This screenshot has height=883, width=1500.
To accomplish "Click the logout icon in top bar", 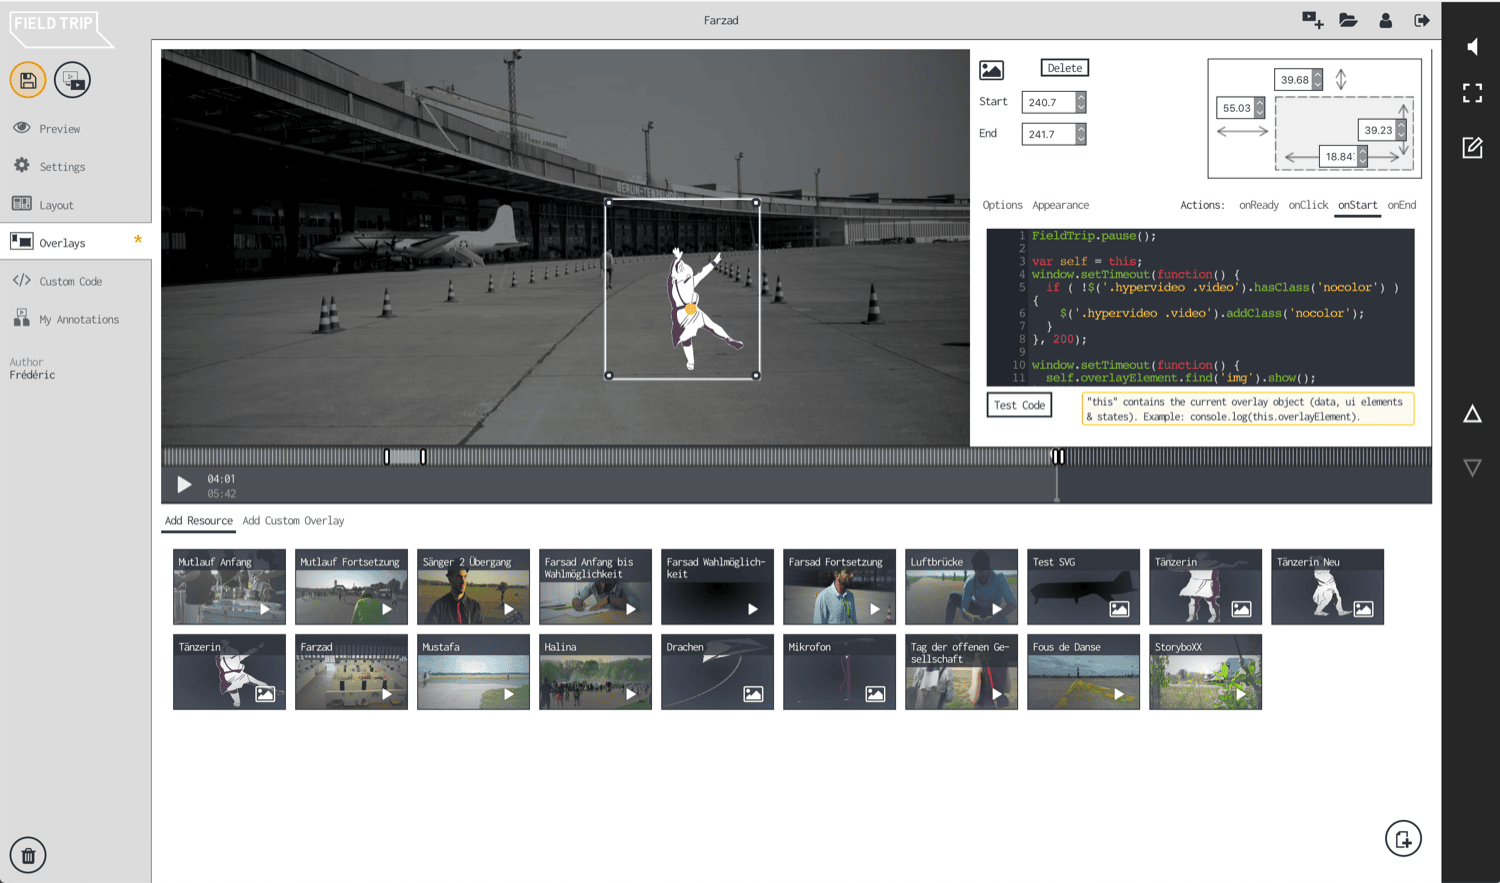I will 1421,20.
